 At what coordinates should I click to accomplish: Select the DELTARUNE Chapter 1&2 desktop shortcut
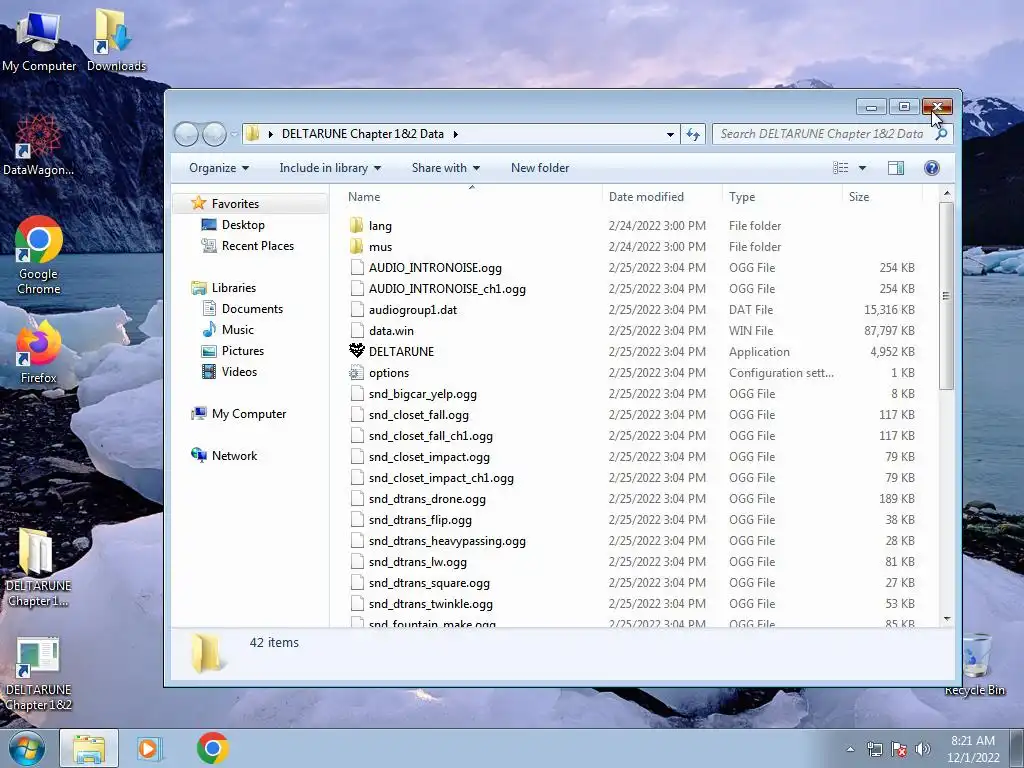[x=38, y=674]
